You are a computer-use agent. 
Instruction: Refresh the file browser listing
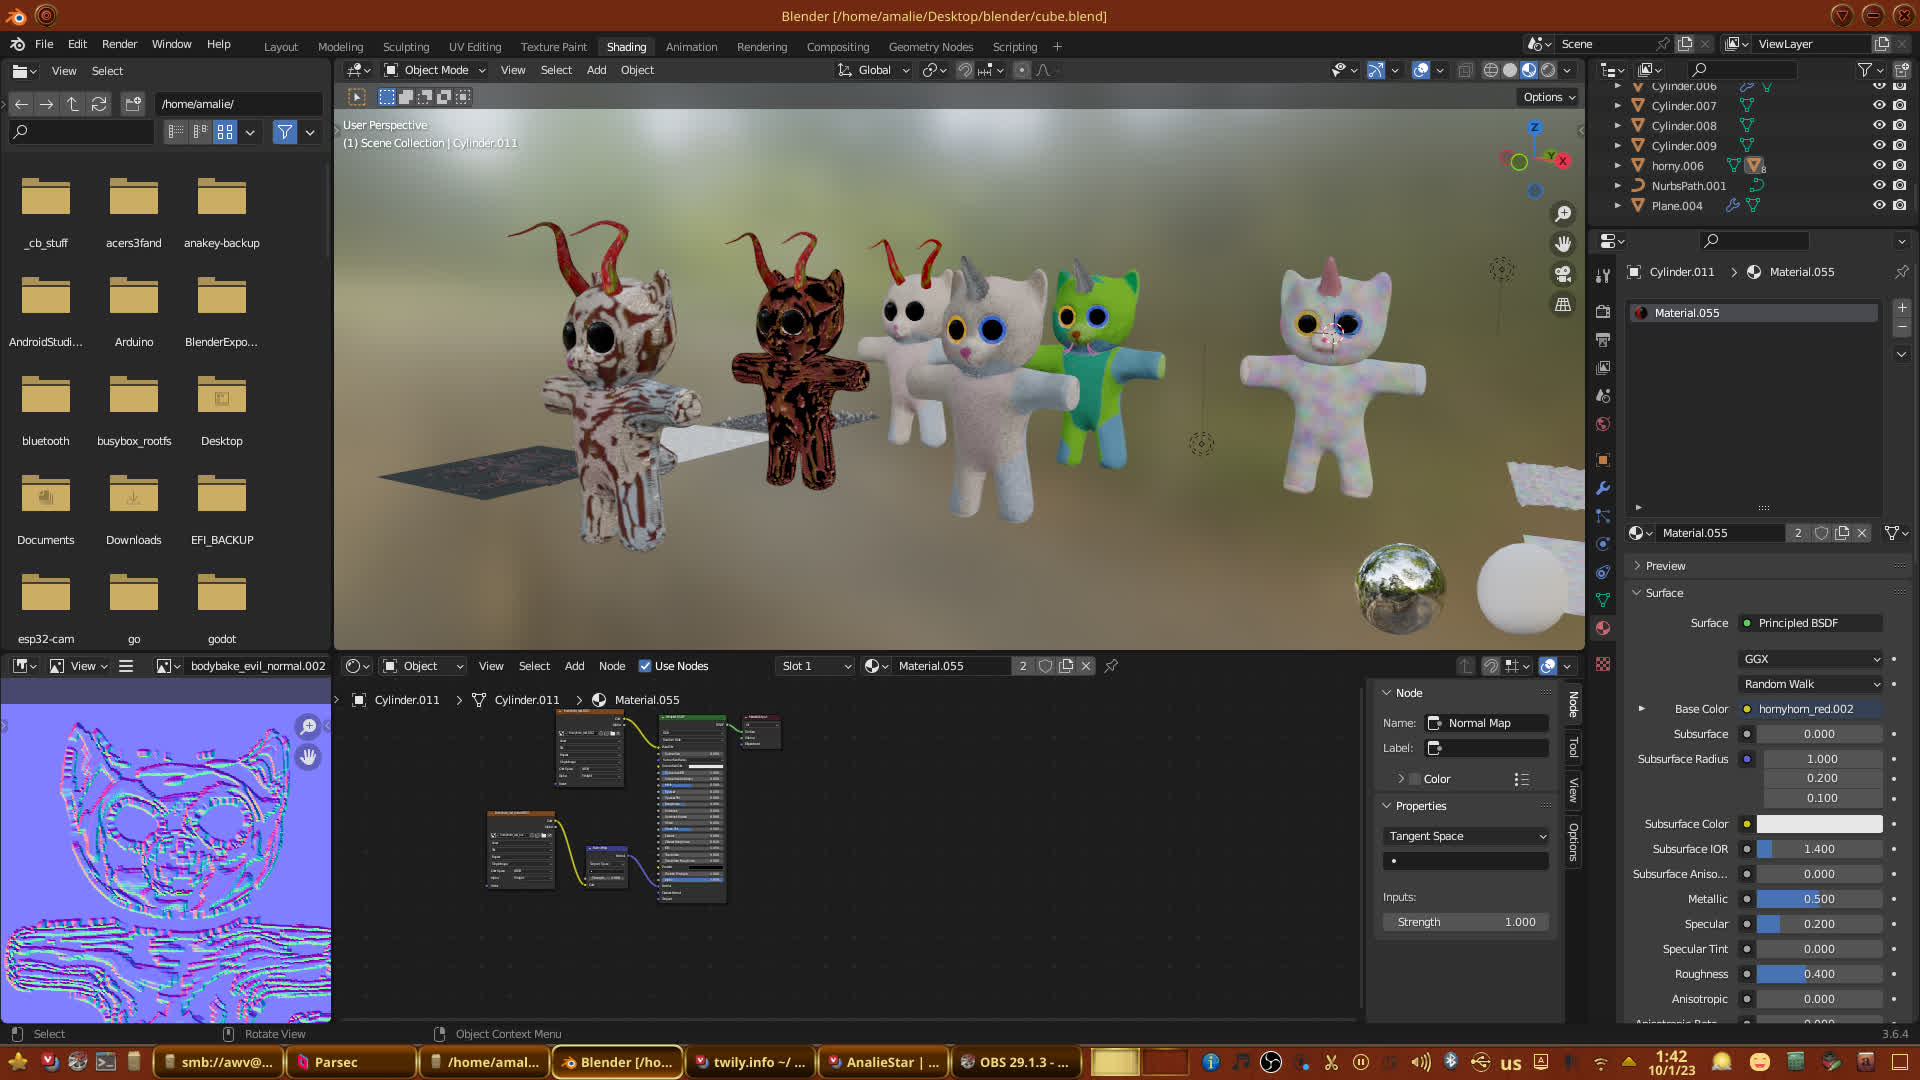[99, 104]
